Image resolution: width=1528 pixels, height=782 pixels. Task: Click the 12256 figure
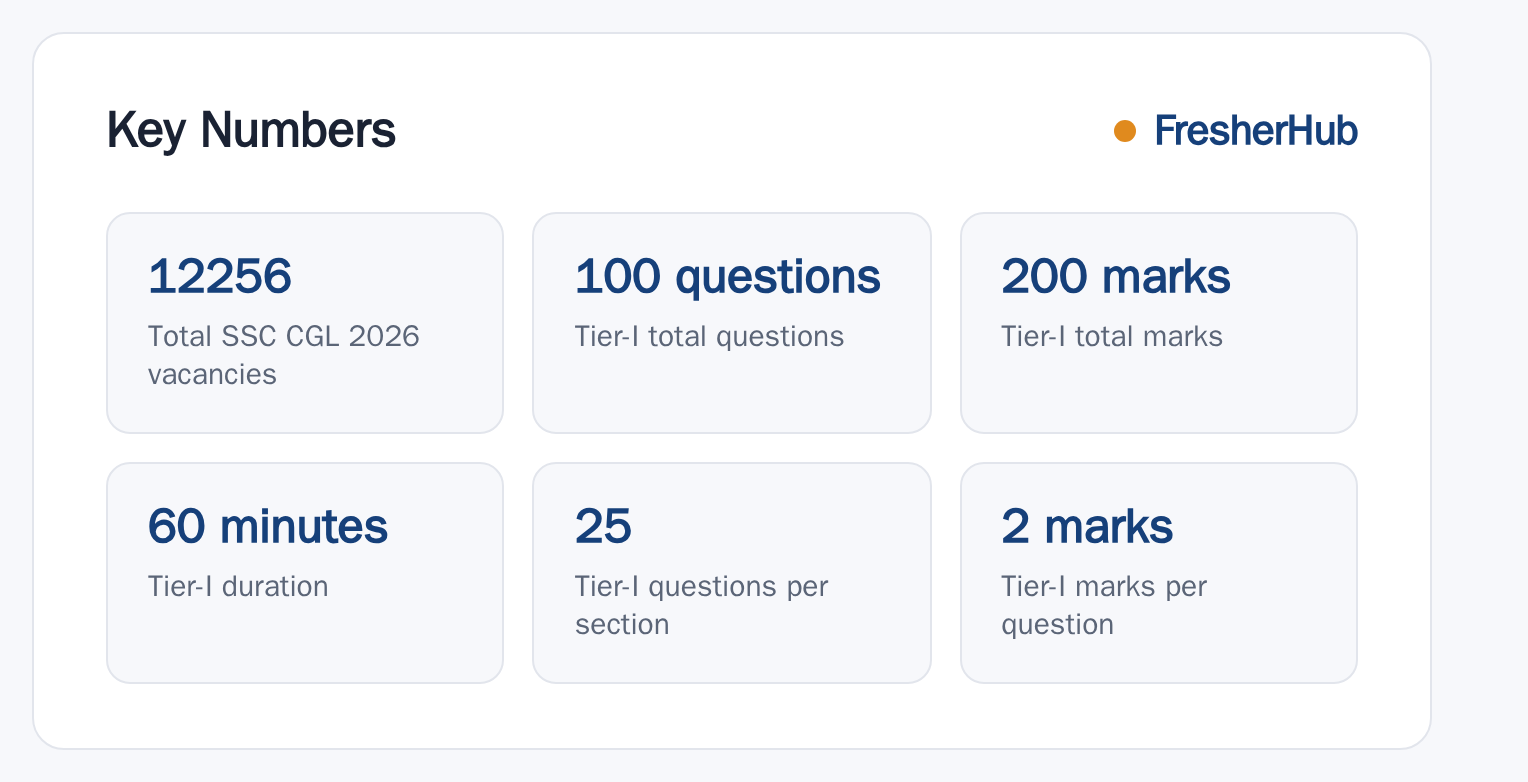click(220, 277)
